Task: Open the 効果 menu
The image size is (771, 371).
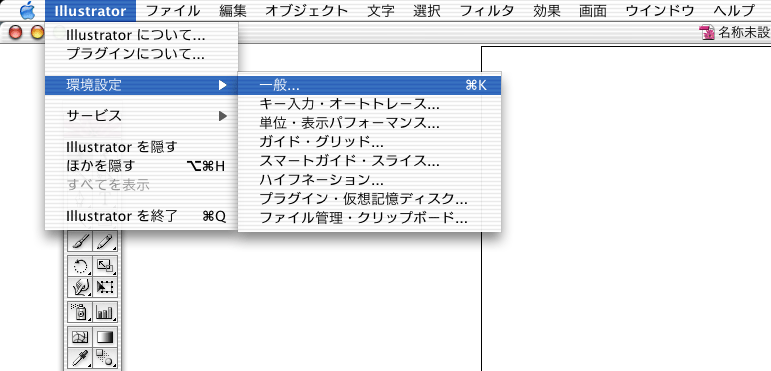Action: tap(547, 10)
